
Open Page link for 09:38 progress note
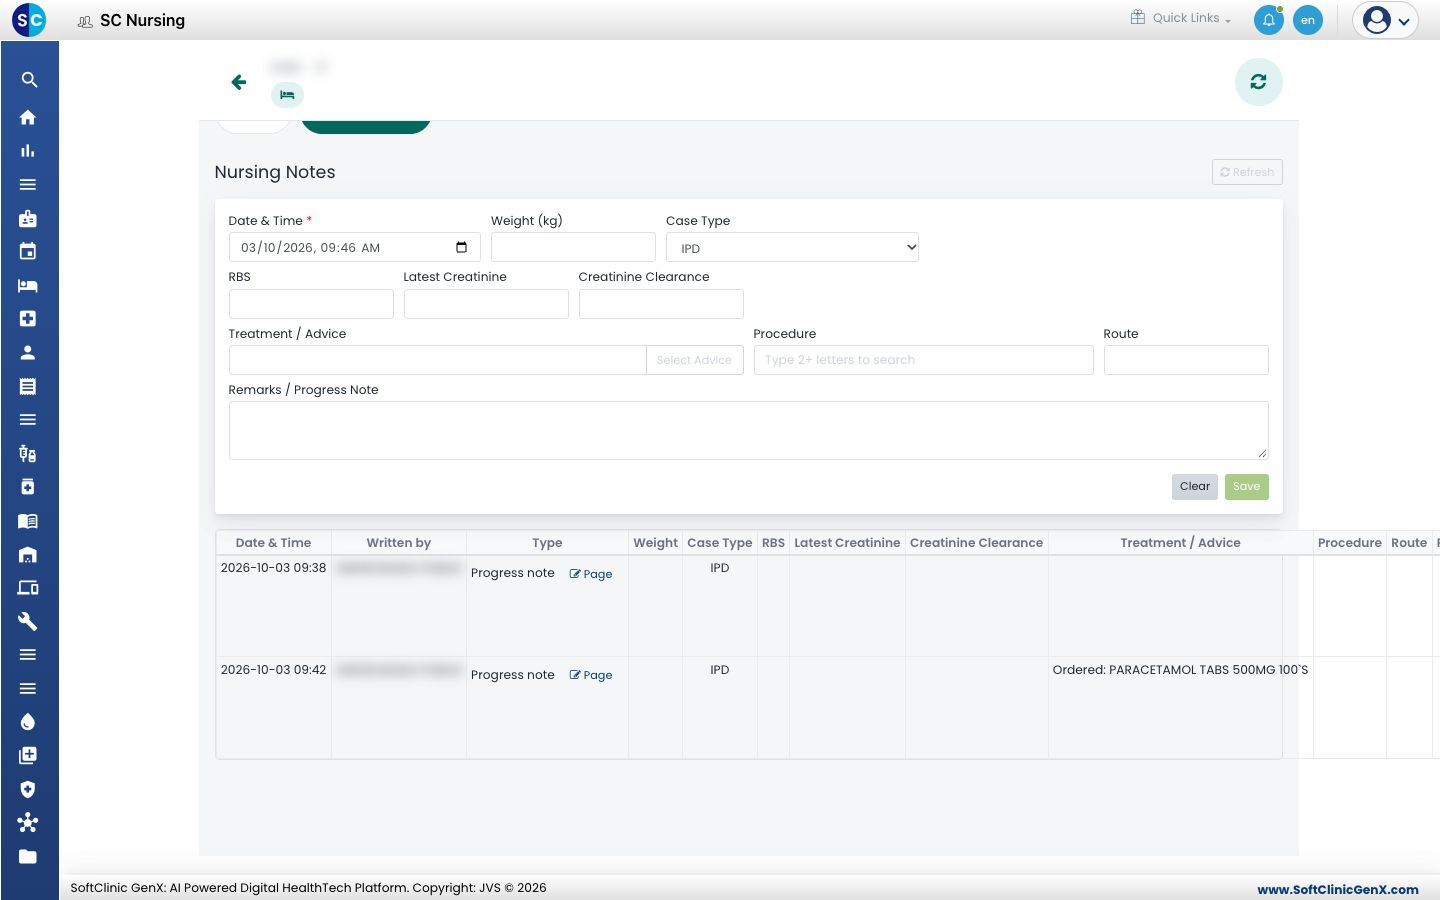coord(591,574)
